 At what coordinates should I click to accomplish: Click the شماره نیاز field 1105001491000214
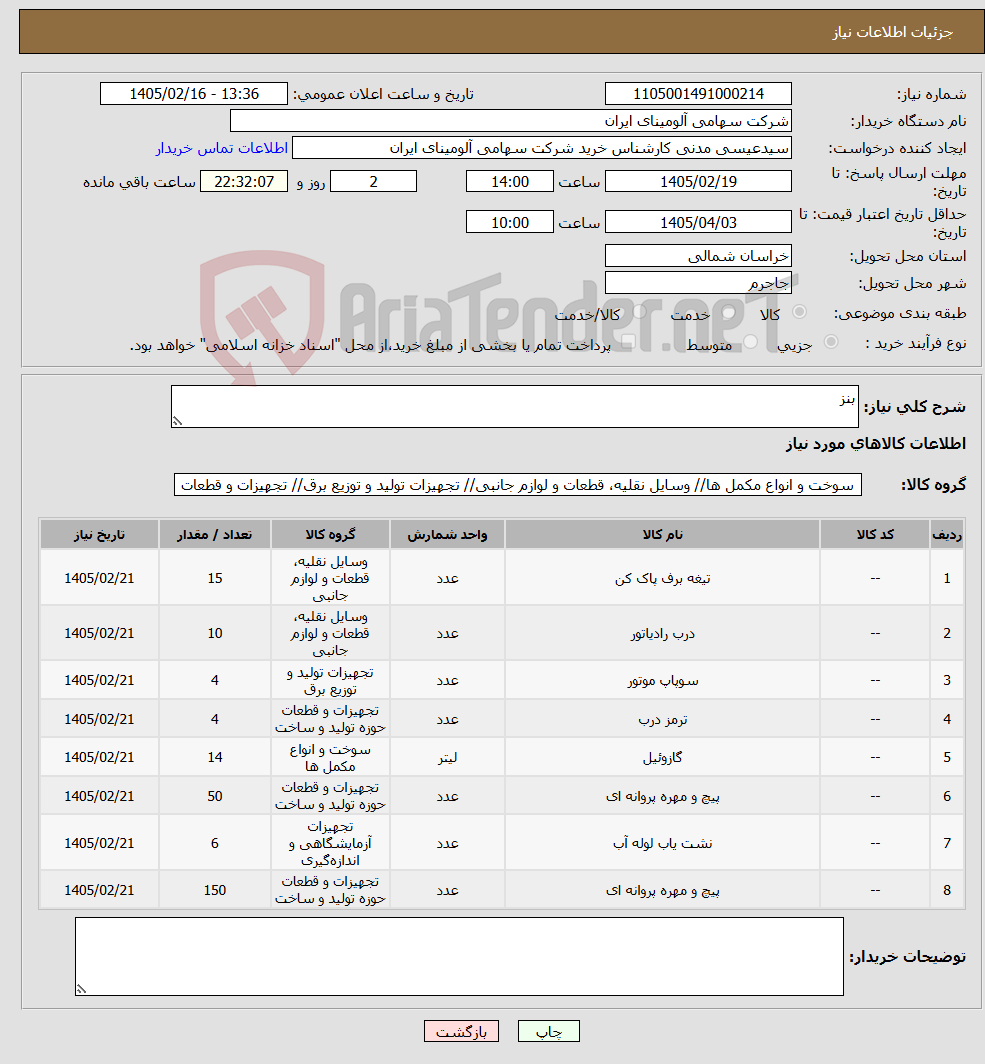coord(698,94)
